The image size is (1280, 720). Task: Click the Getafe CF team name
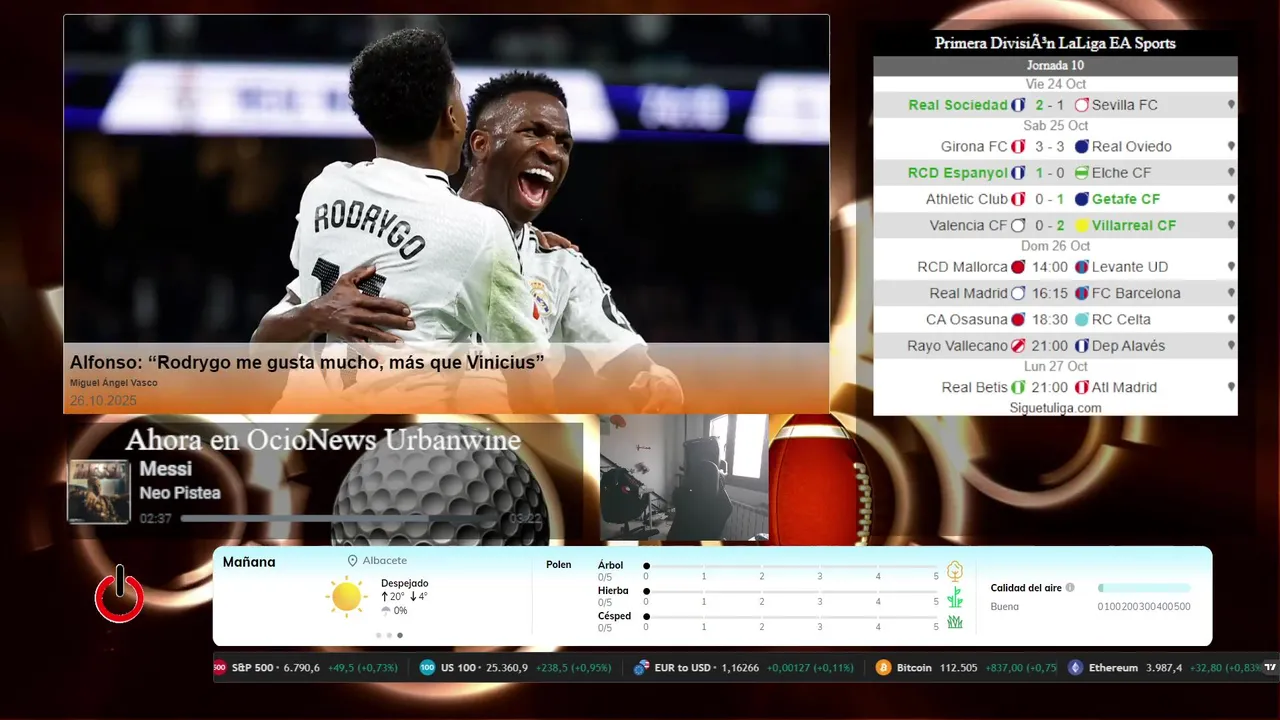pyautogui.click(x=1126, y=199)
